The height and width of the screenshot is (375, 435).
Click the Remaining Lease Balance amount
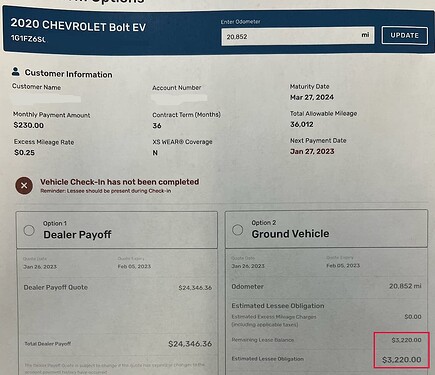click(406, 340)
